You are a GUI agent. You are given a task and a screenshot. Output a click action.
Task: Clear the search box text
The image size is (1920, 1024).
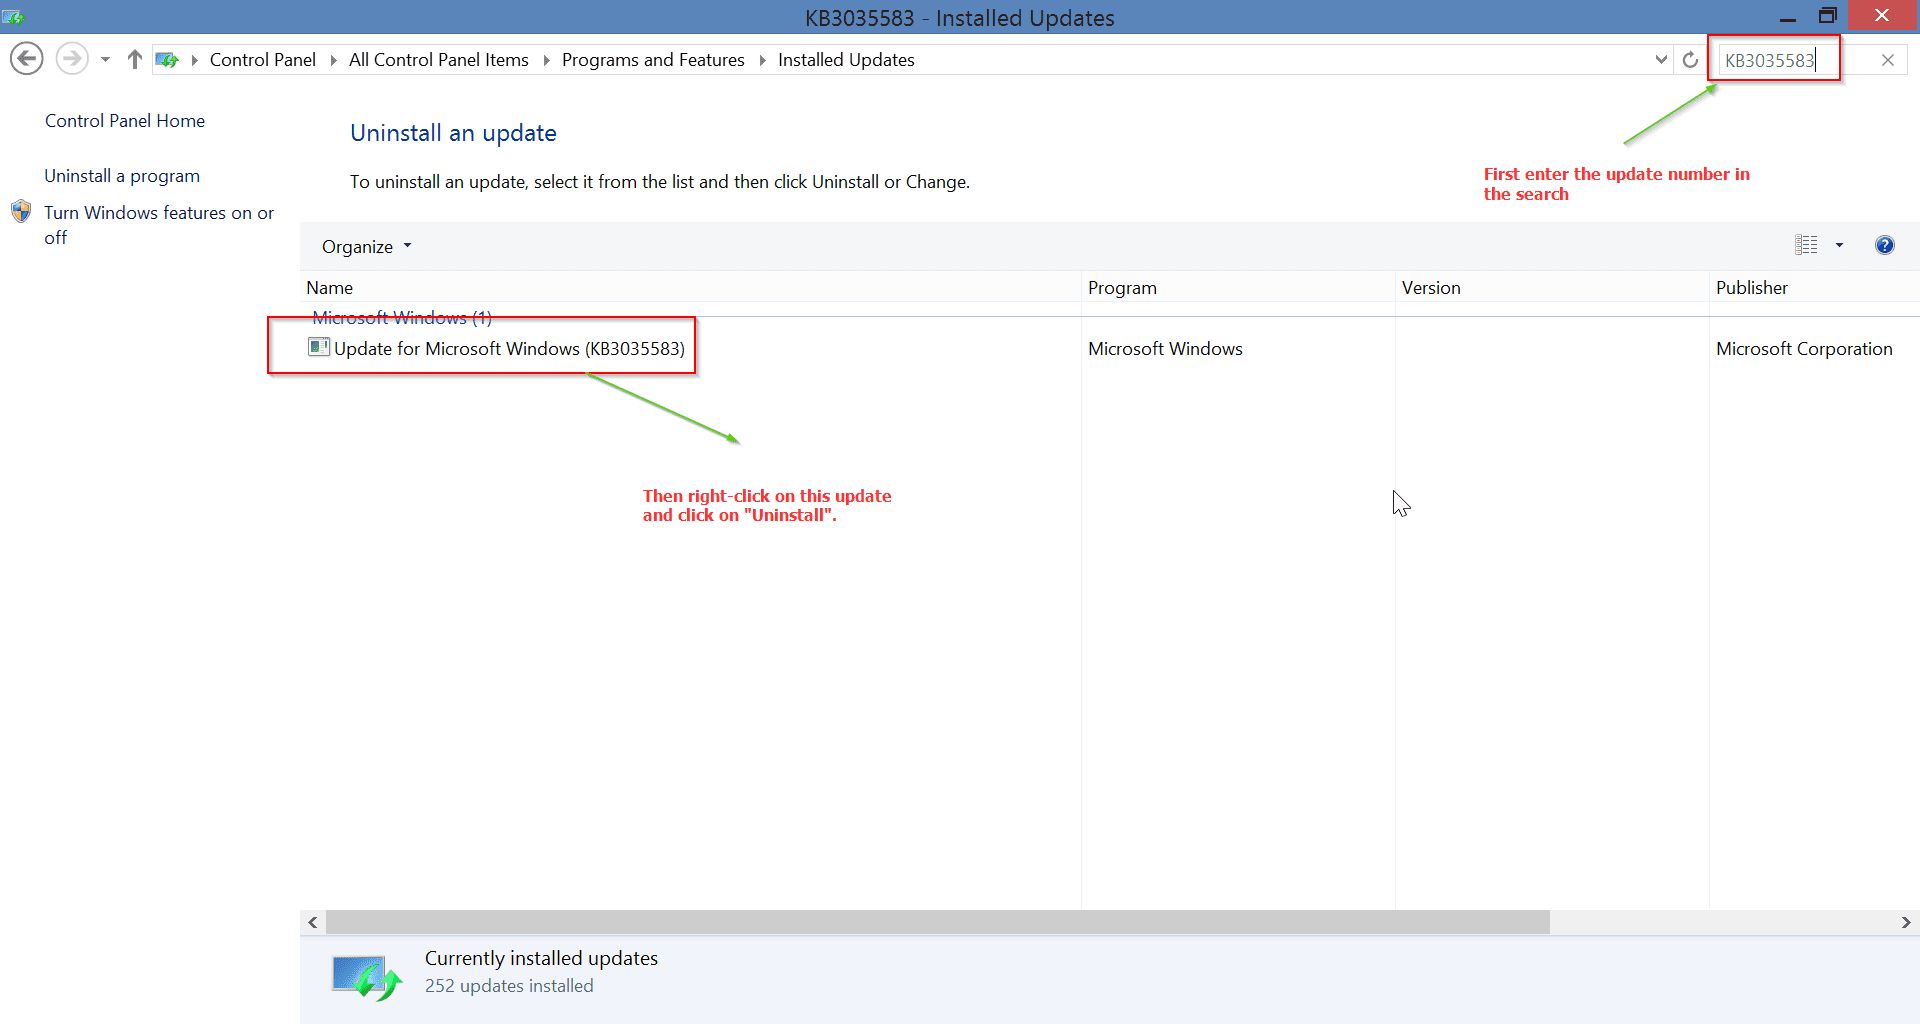(x=1888, y=60)
